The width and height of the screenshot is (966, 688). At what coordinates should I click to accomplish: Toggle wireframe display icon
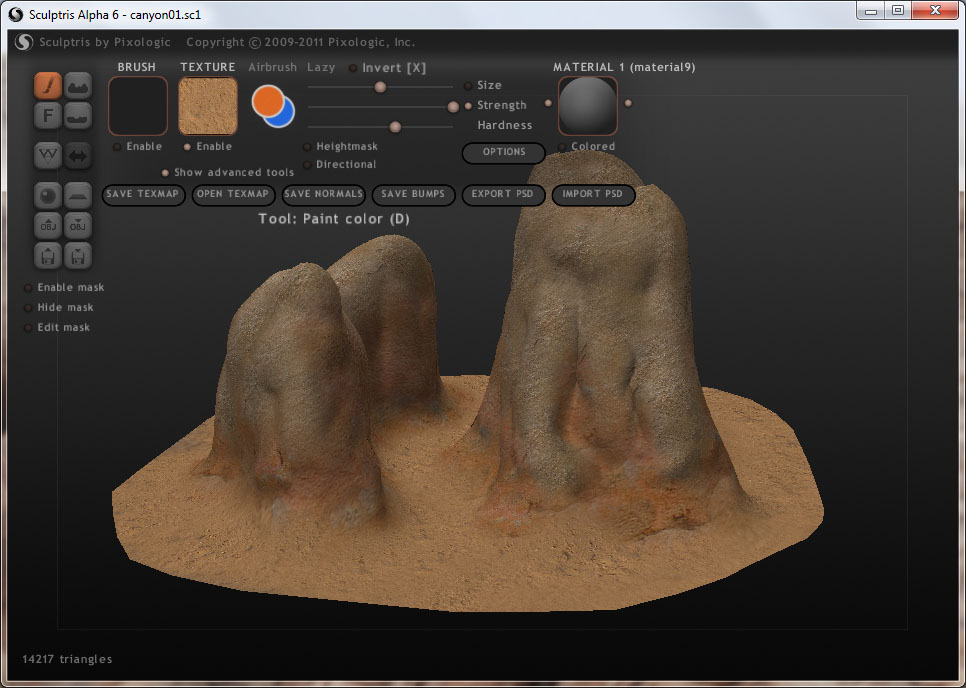(49, 155)
